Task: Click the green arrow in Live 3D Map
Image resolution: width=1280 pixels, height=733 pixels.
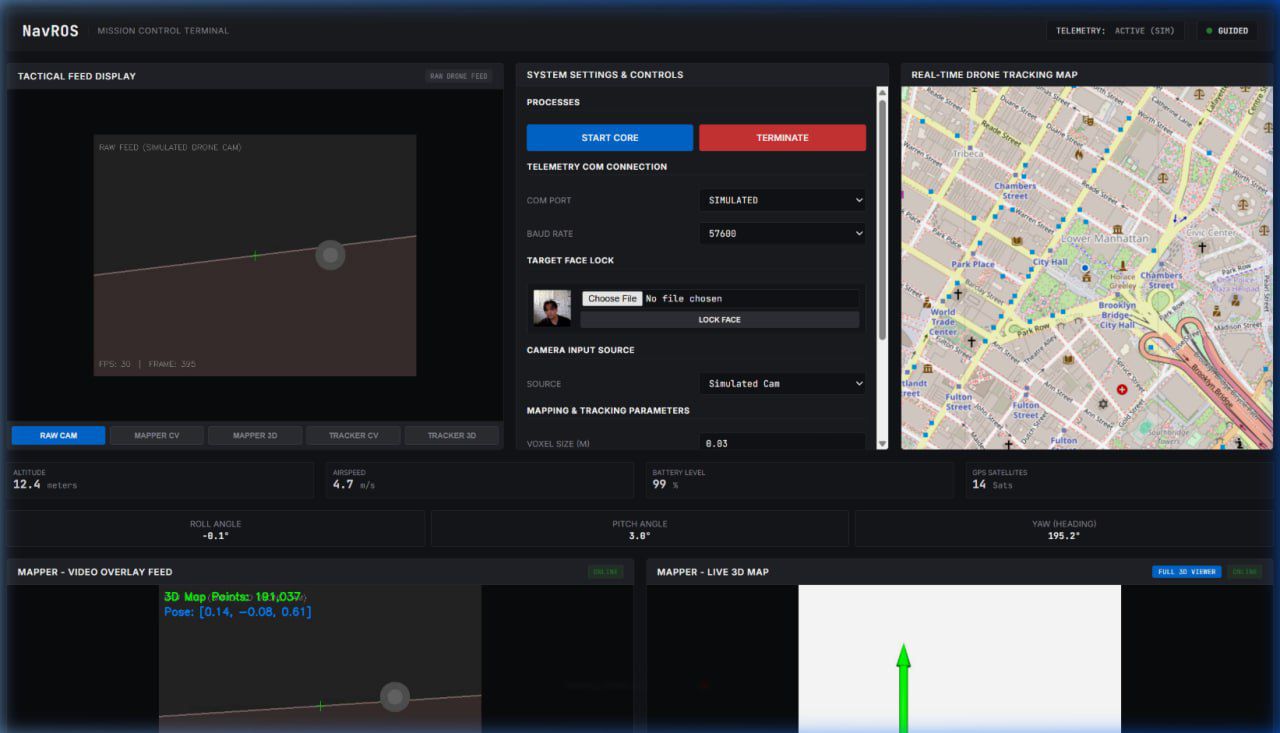Action: tap(903, 688)
